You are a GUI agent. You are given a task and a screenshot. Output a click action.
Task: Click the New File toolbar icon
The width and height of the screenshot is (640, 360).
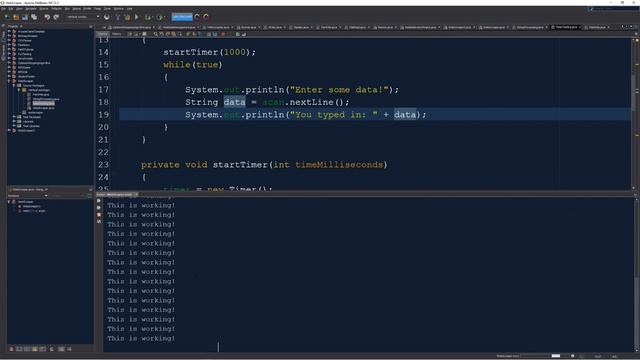pos(7,17)
